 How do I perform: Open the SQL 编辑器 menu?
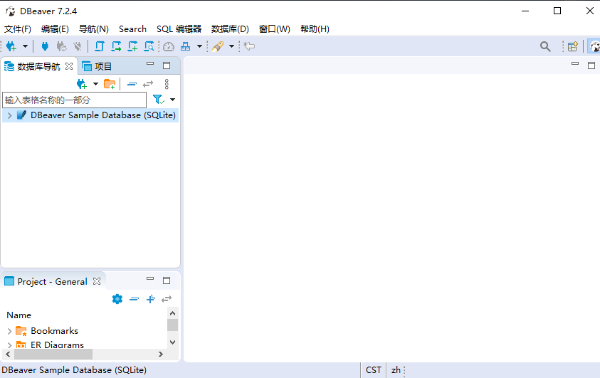point(179,29)
